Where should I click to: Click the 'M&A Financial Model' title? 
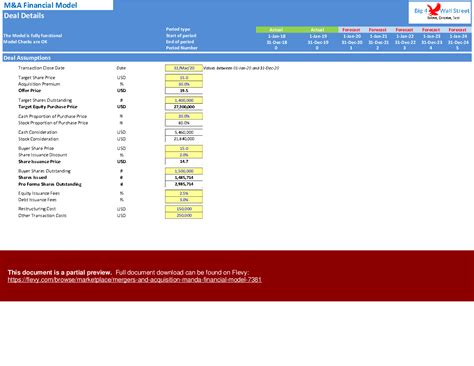pos(40,5)
